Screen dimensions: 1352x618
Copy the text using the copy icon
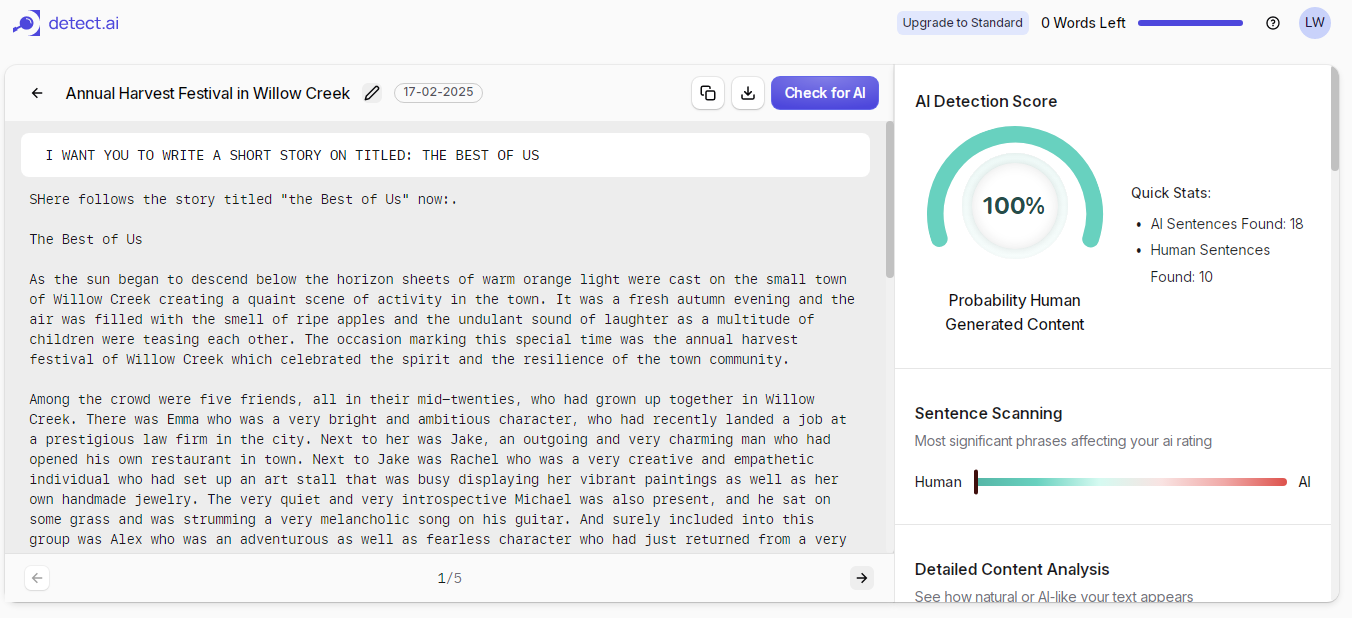708,93
